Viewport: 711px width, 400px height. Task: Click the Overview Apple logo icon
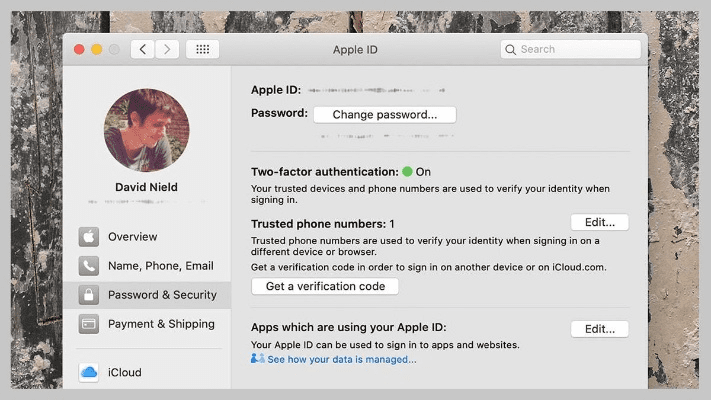pos(89,237)
